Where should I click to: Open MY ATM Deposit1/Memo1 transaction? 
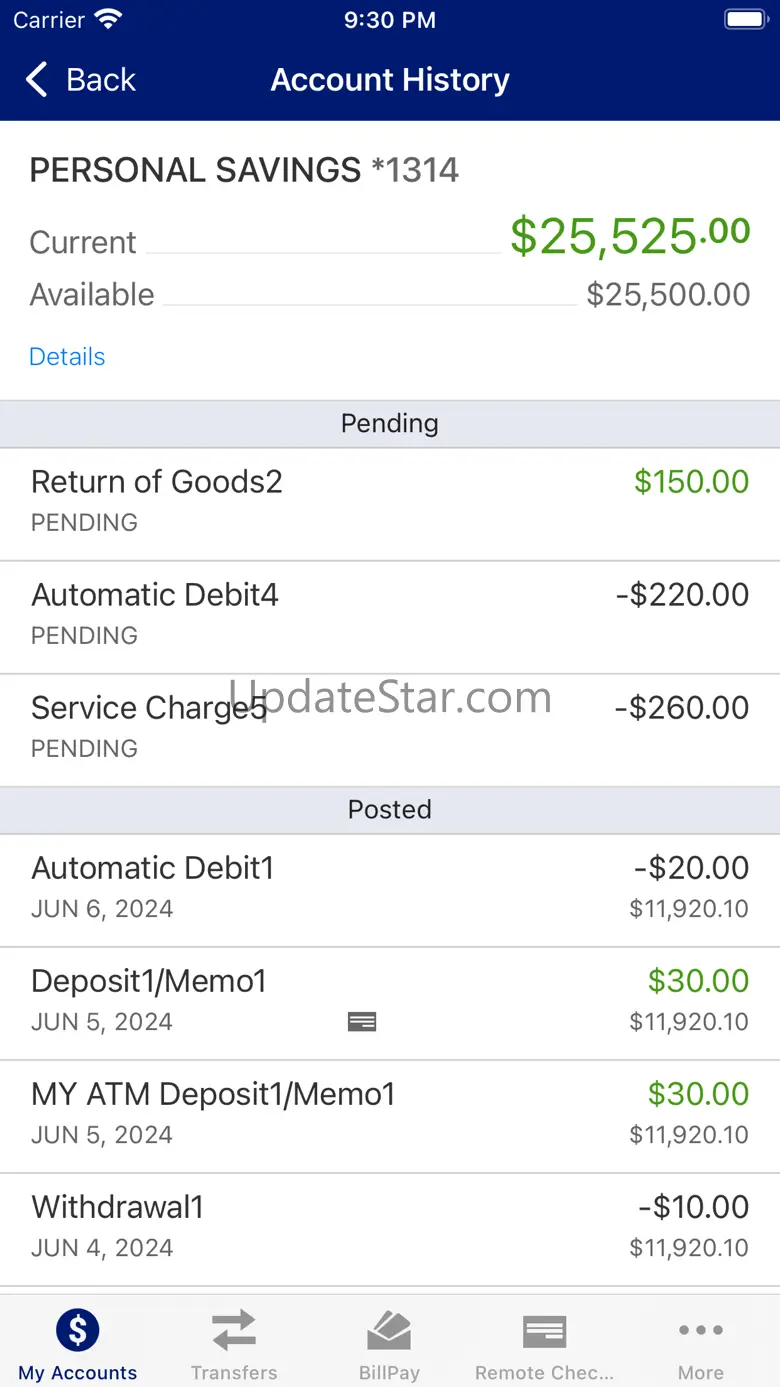click(390, 1116)
